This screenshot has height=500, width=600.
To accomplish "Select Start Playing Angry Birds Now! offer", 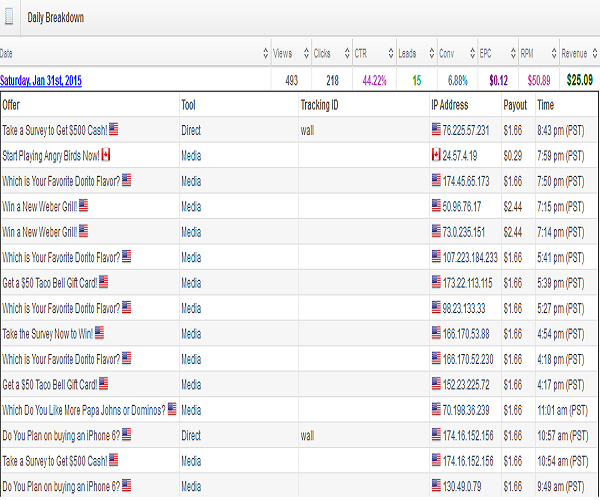I will (51, 156).
